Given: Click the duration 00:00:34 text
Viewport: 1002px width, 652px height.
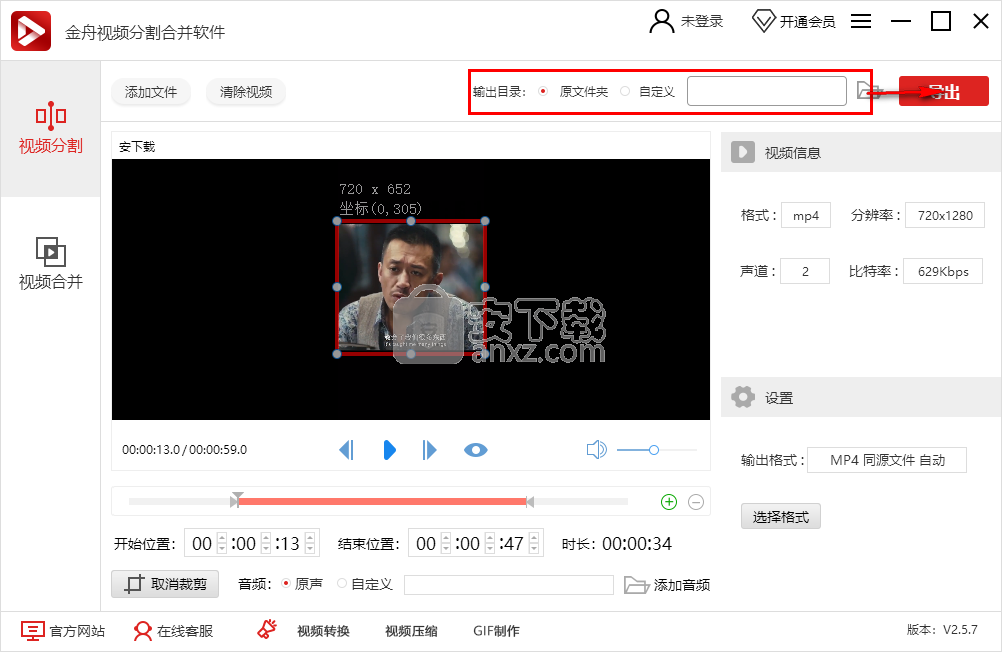Looking at the screenshot, I should point(637,544).
